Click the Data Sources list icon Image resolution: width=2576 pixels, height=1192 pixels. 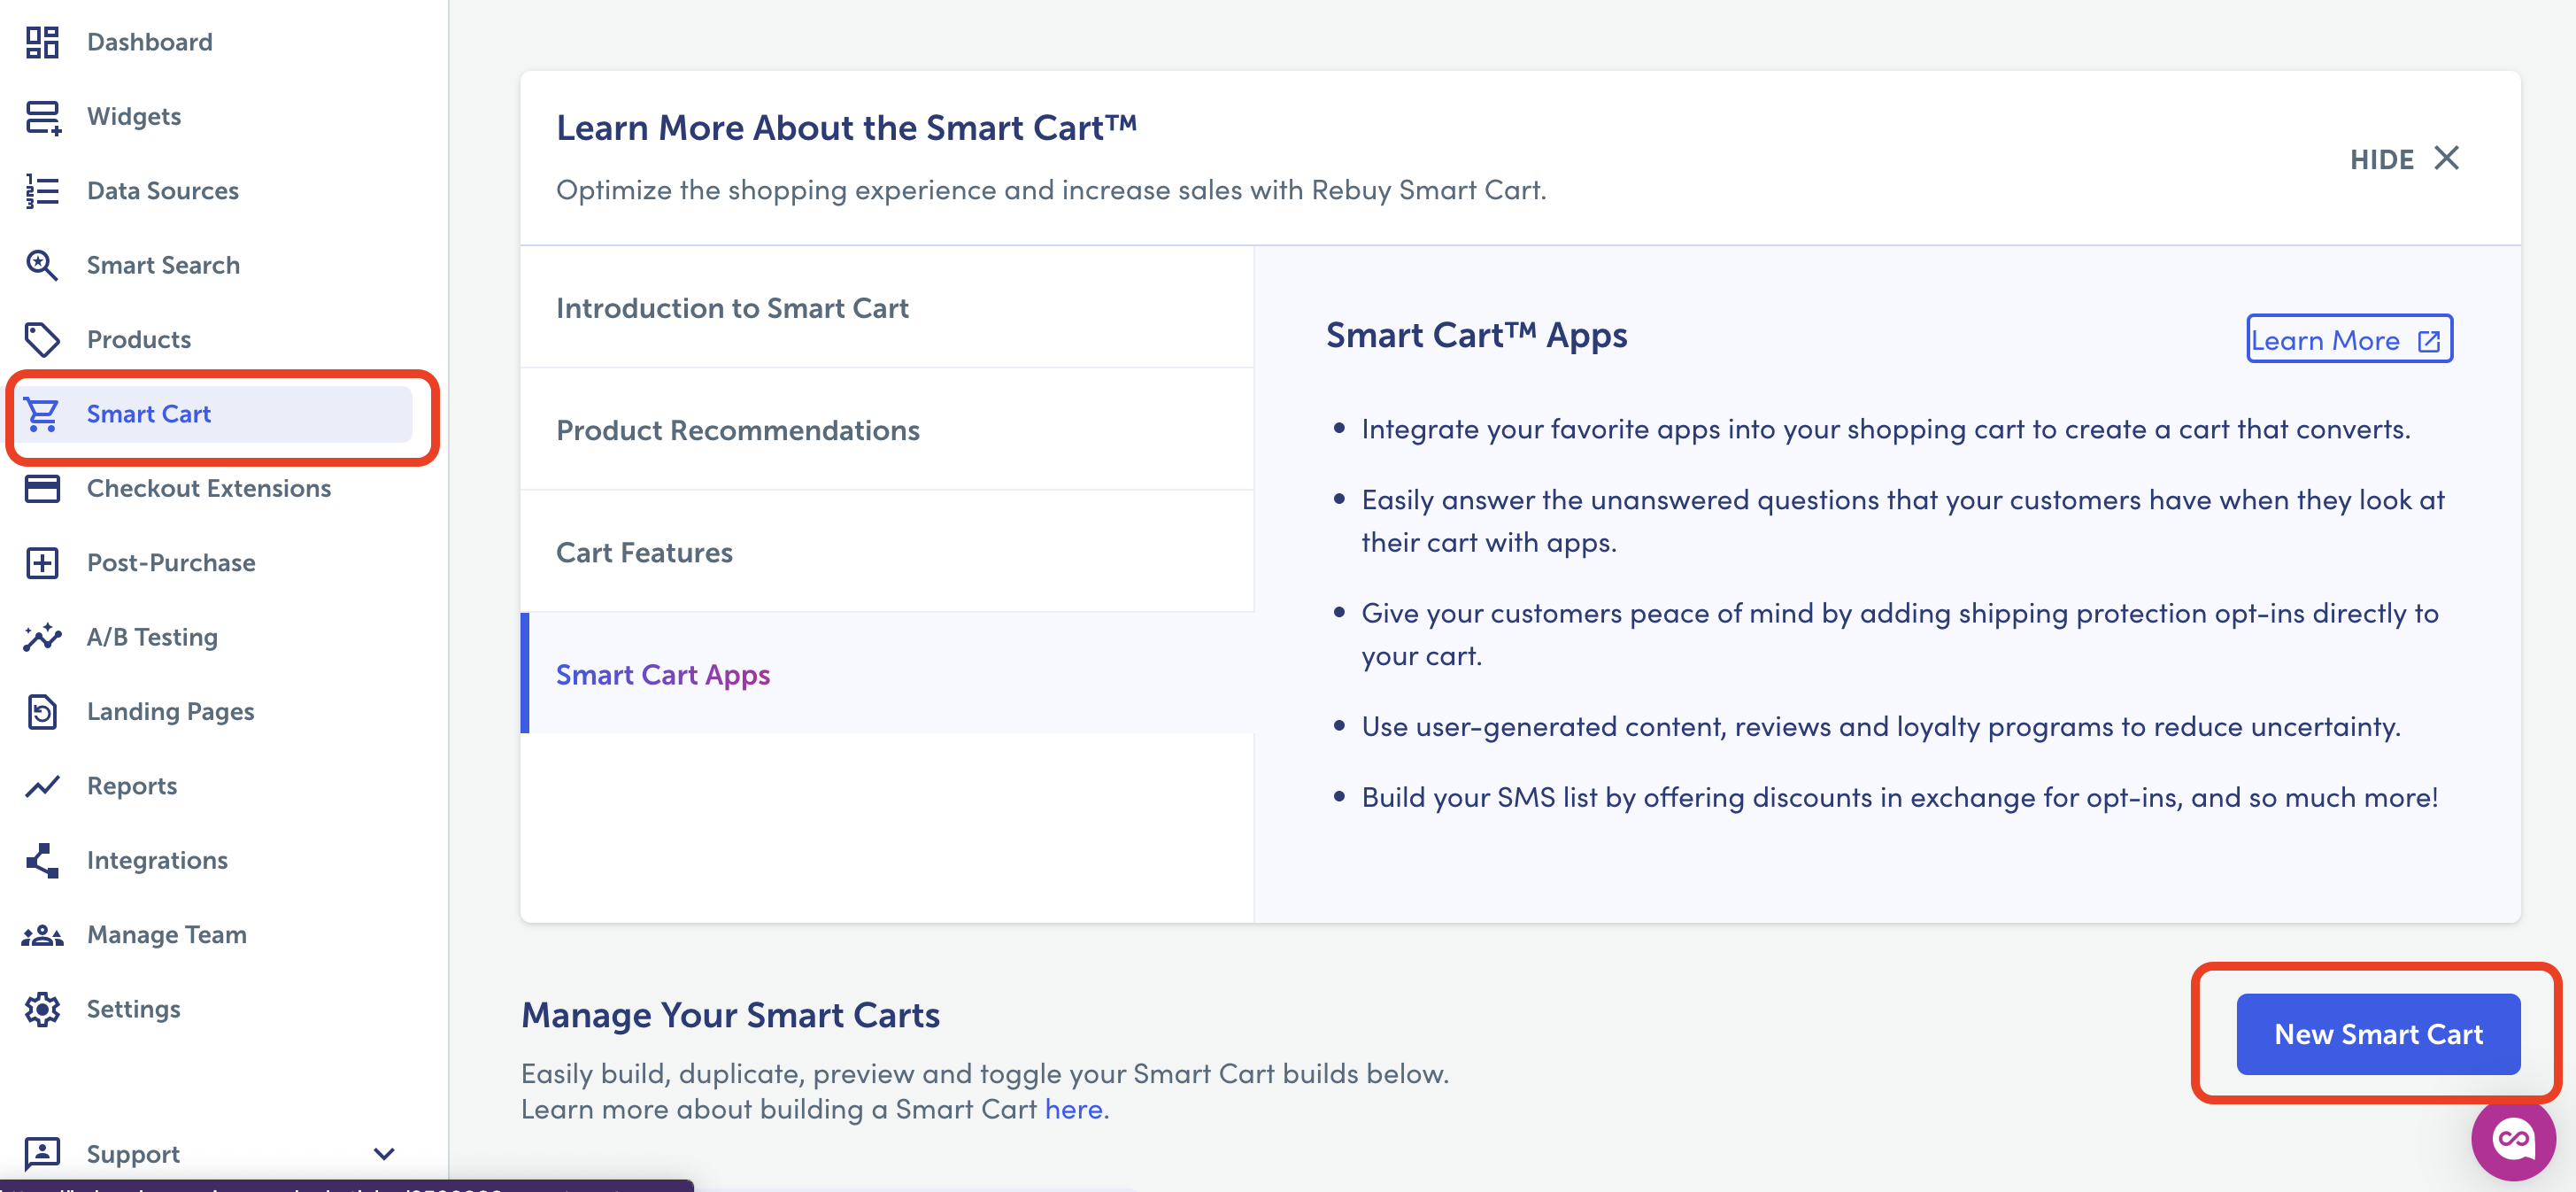pos(42,191)
